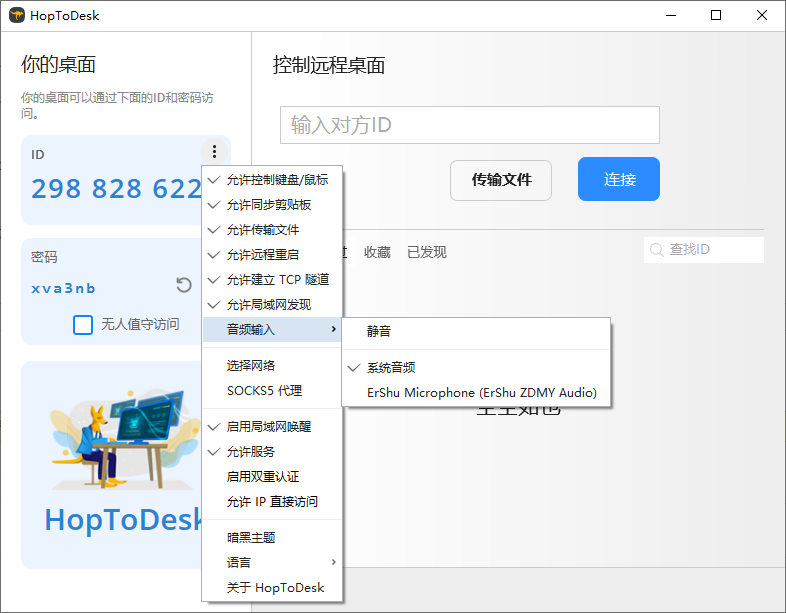Toggle 允许传输文件 menu option
This screenshot has width=786, height=613.
click(272, 230)
